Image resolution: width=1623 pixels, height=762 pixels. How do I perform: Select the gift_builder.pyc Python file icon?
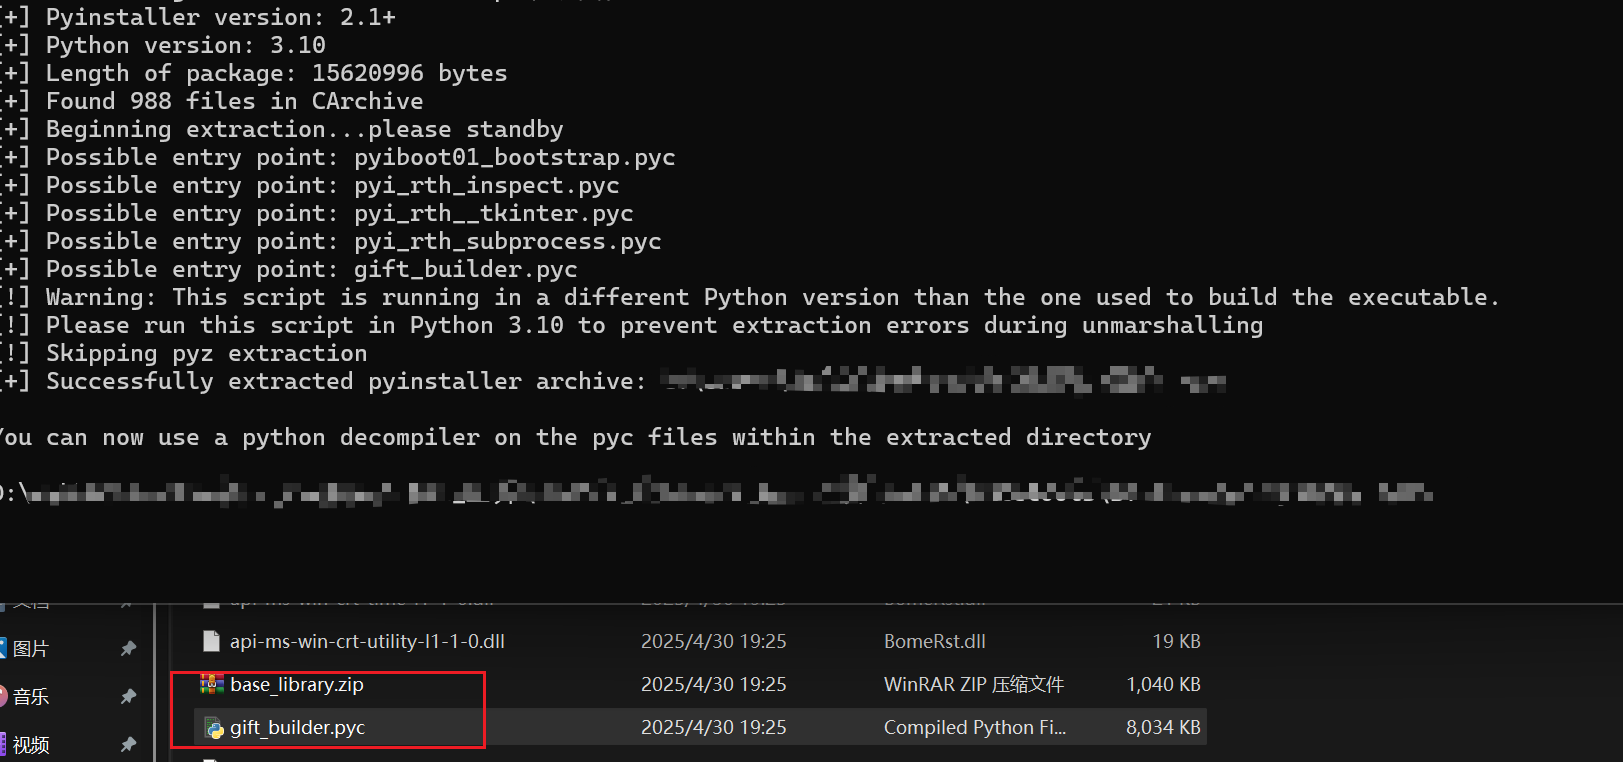click(214, 728)
